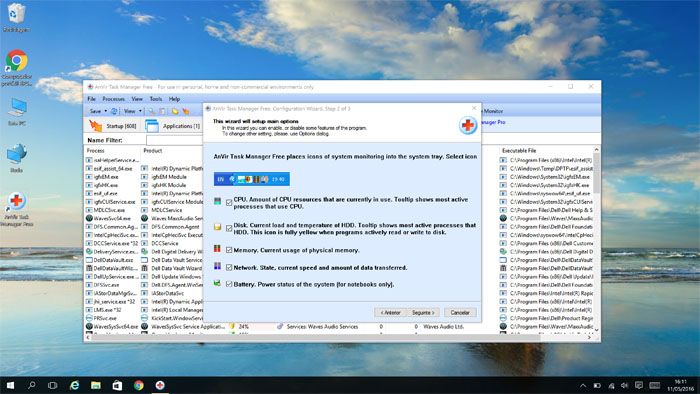
Task: Click the yellow folder icon in toolbar
Action: pyautogui.click(x=175, y=111)
